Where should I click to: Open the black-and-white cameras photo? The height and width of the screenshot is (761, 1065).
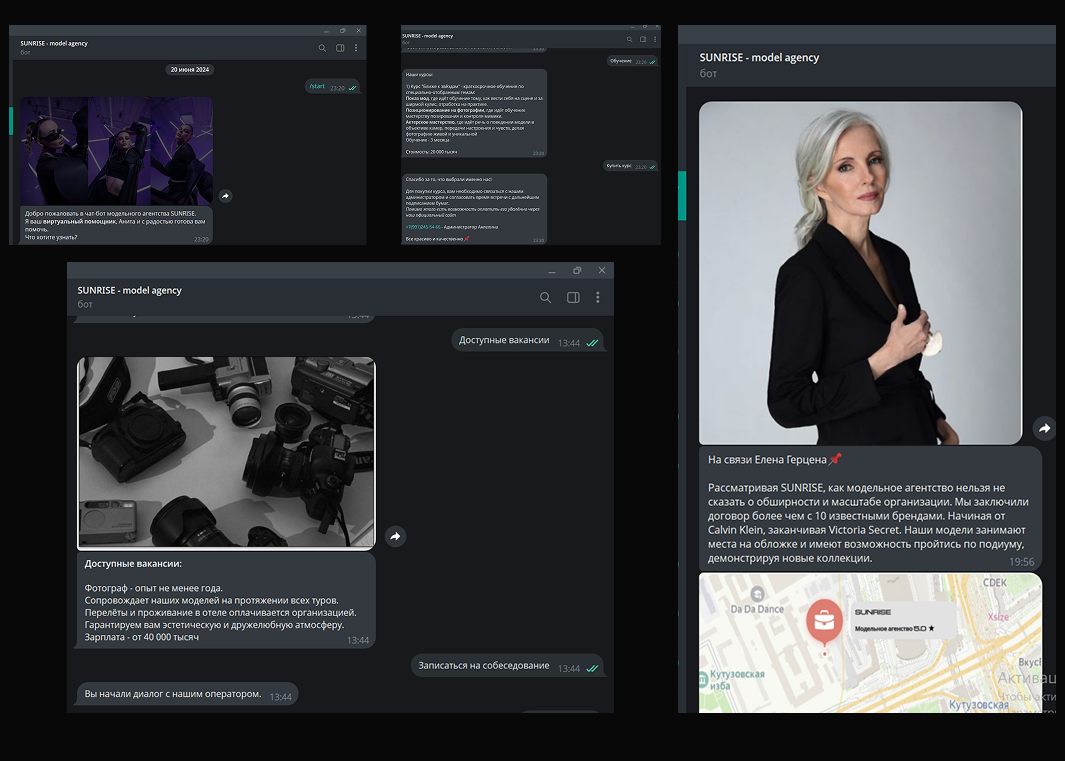click(226, 453)
